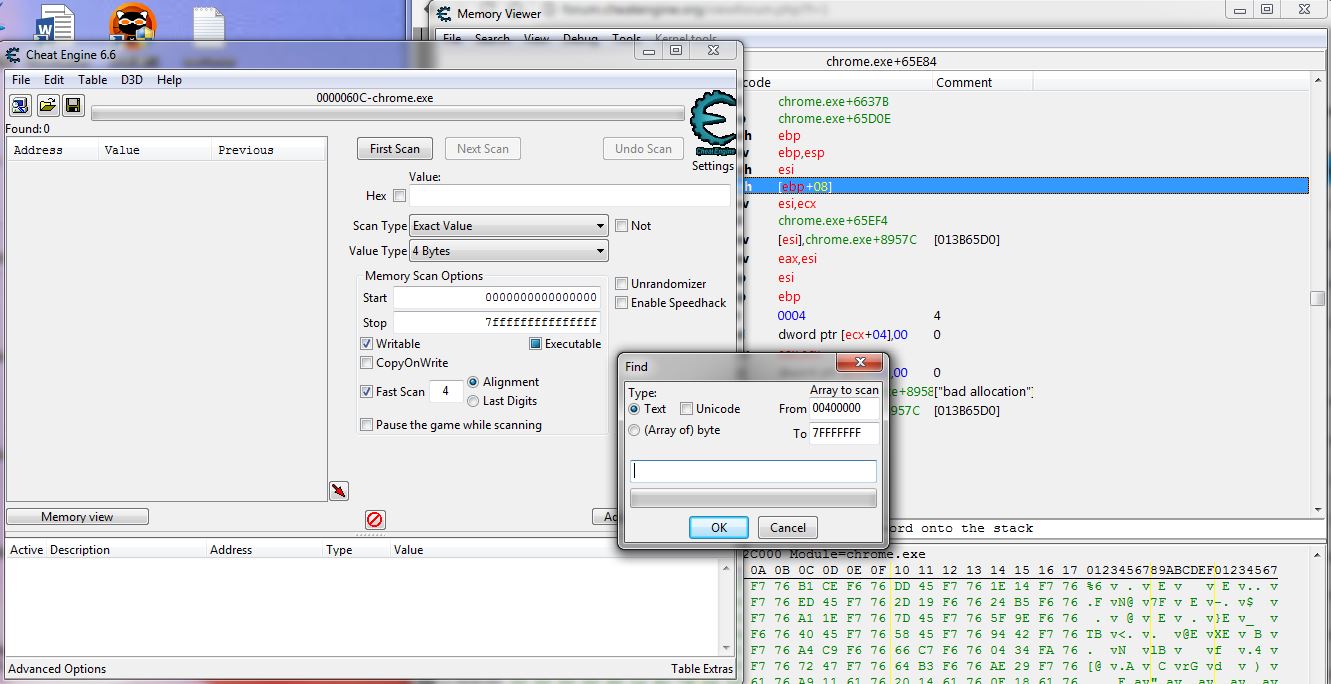Select the (Array of) byte radio button
Screen dimensions: 1331x684
pos(634,430)
